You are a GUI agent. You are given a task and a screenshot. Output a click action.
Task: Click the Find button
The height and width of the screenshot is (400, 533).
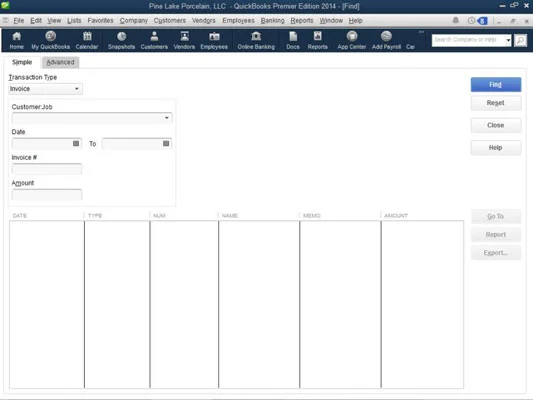point(496,84)
